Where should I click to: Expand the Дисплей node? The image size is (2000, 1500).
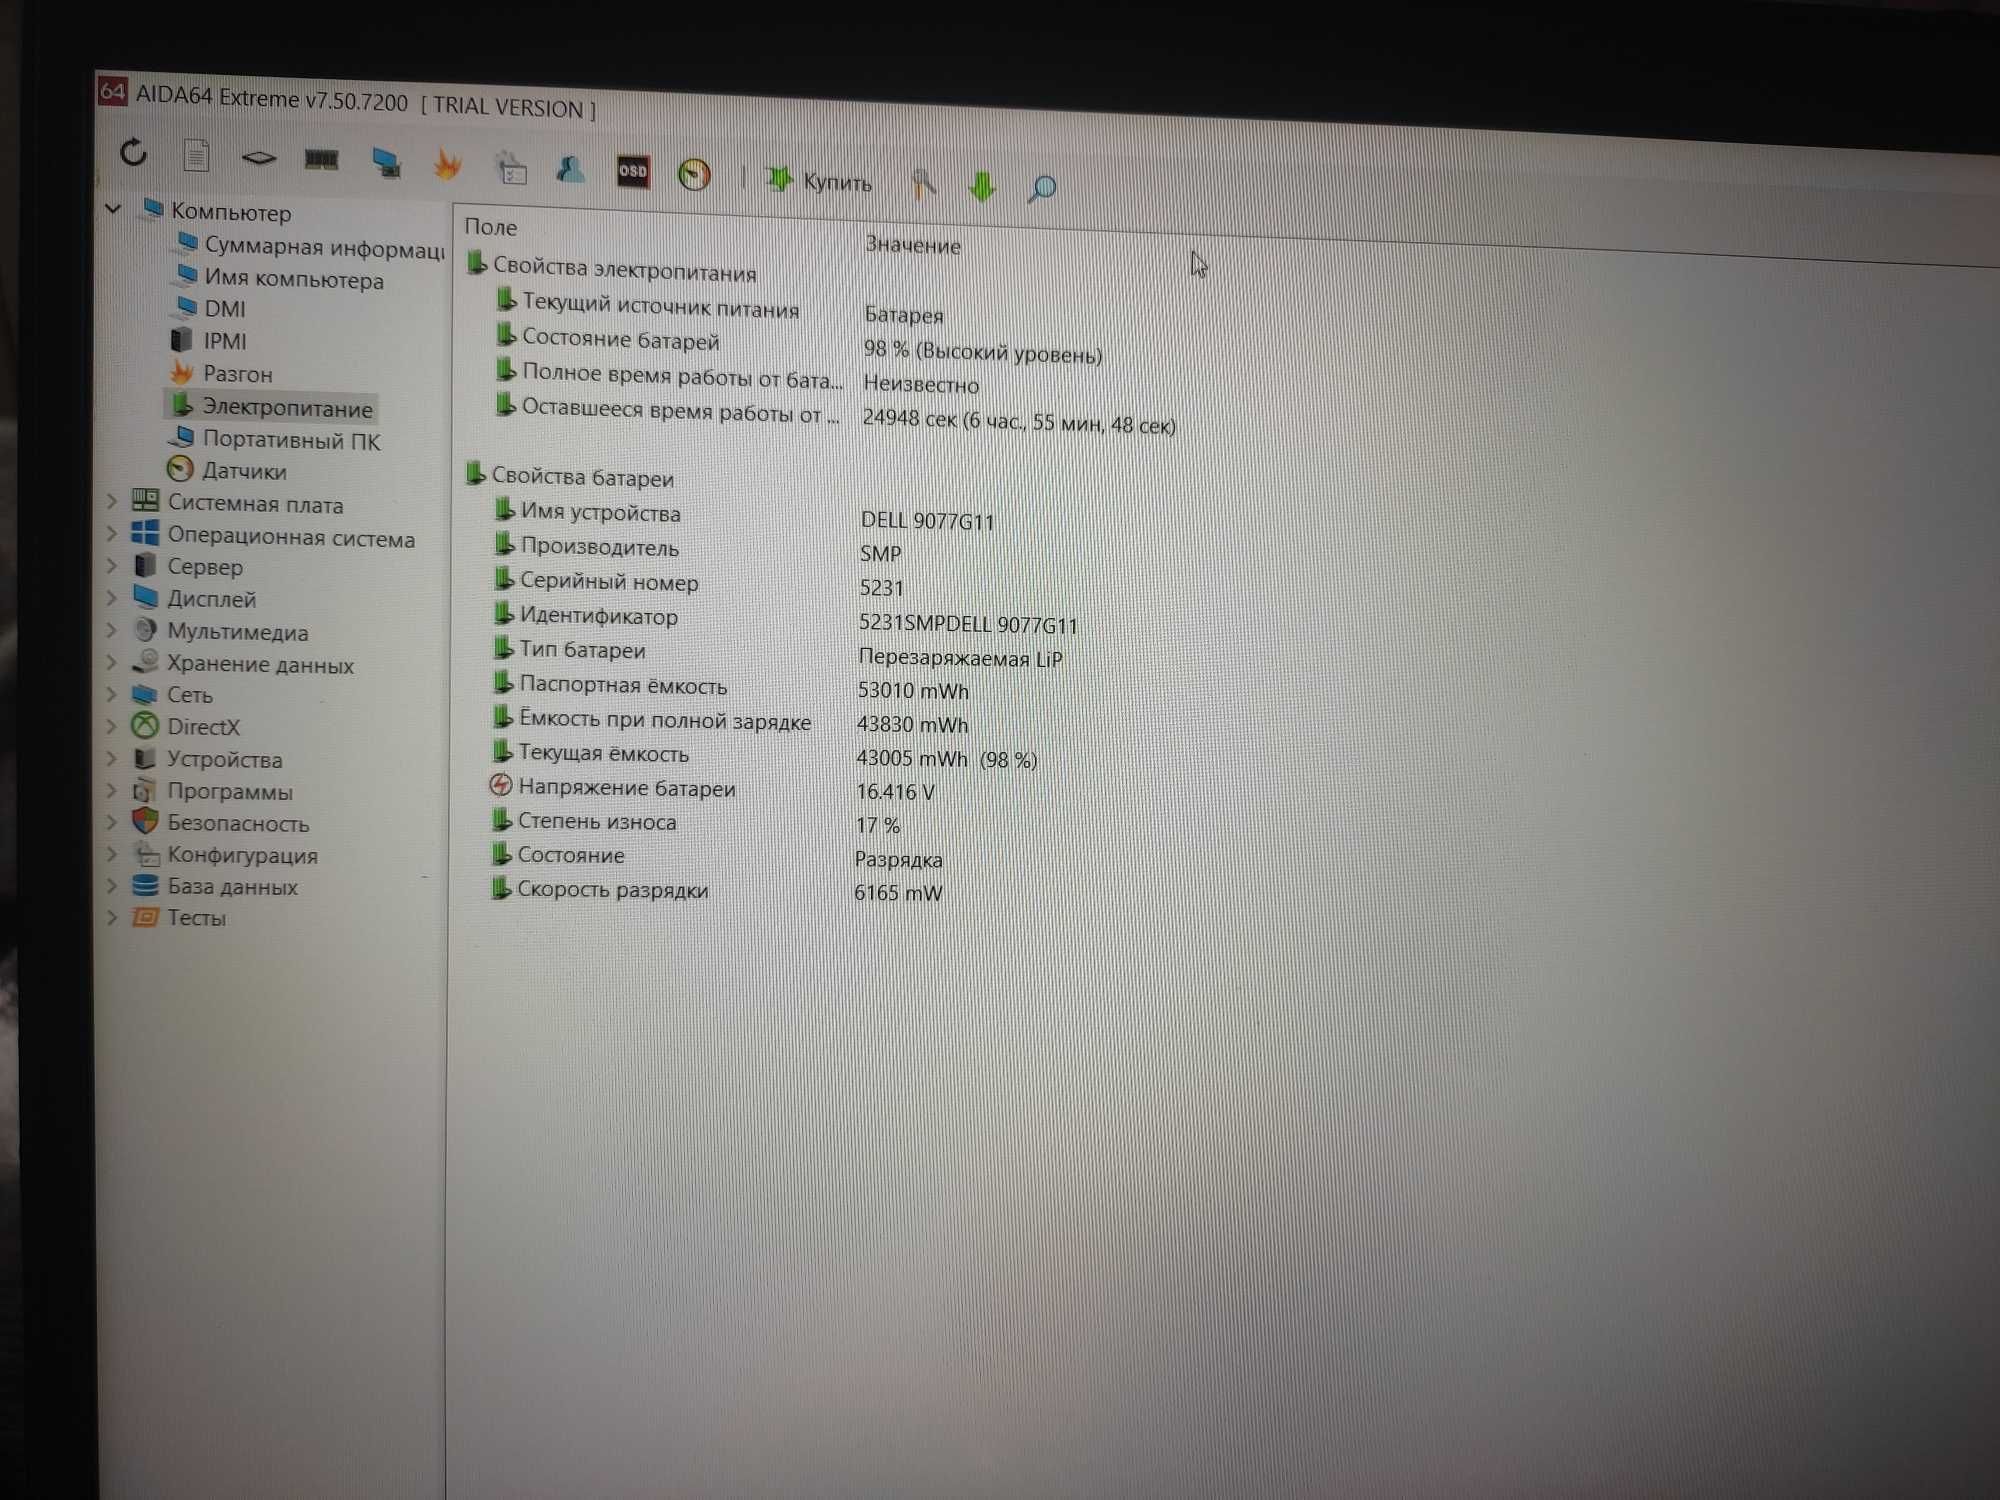tap(111, 598)
